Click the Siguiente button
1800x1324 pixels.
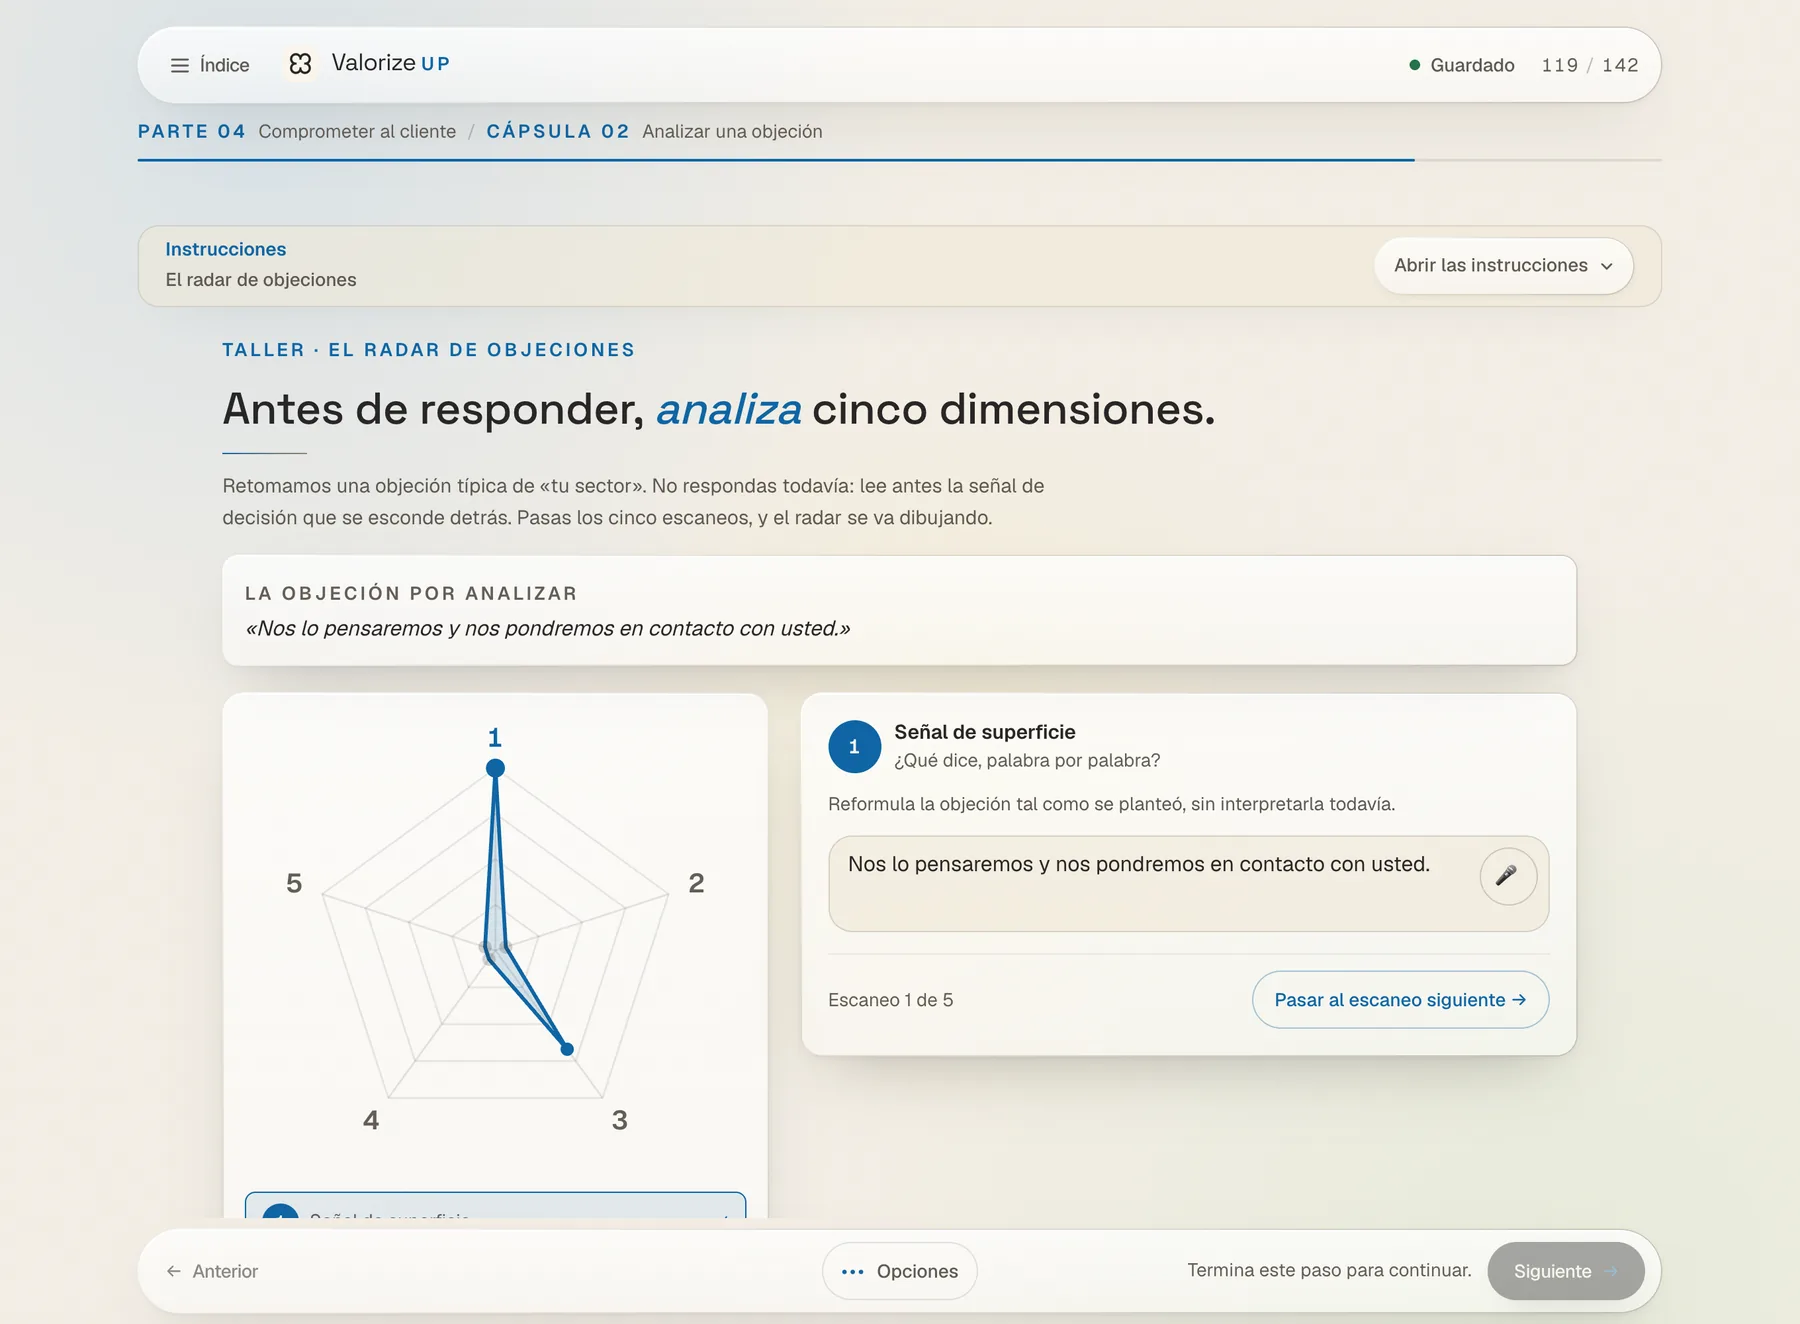point(1566,1271)
